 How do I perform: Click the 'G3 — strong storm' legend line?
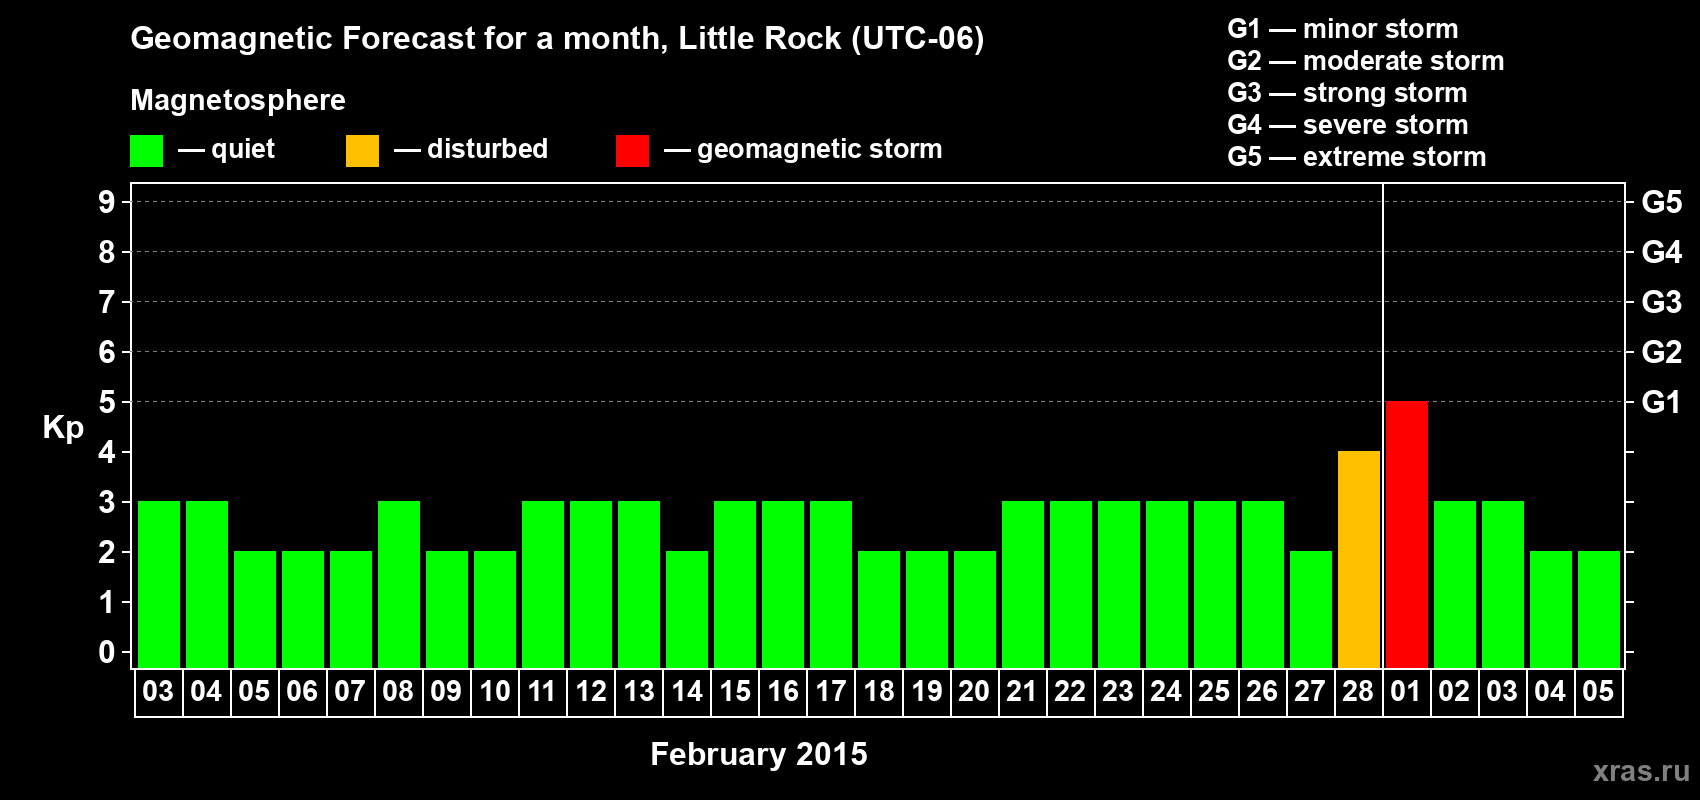coord(1347,93)
